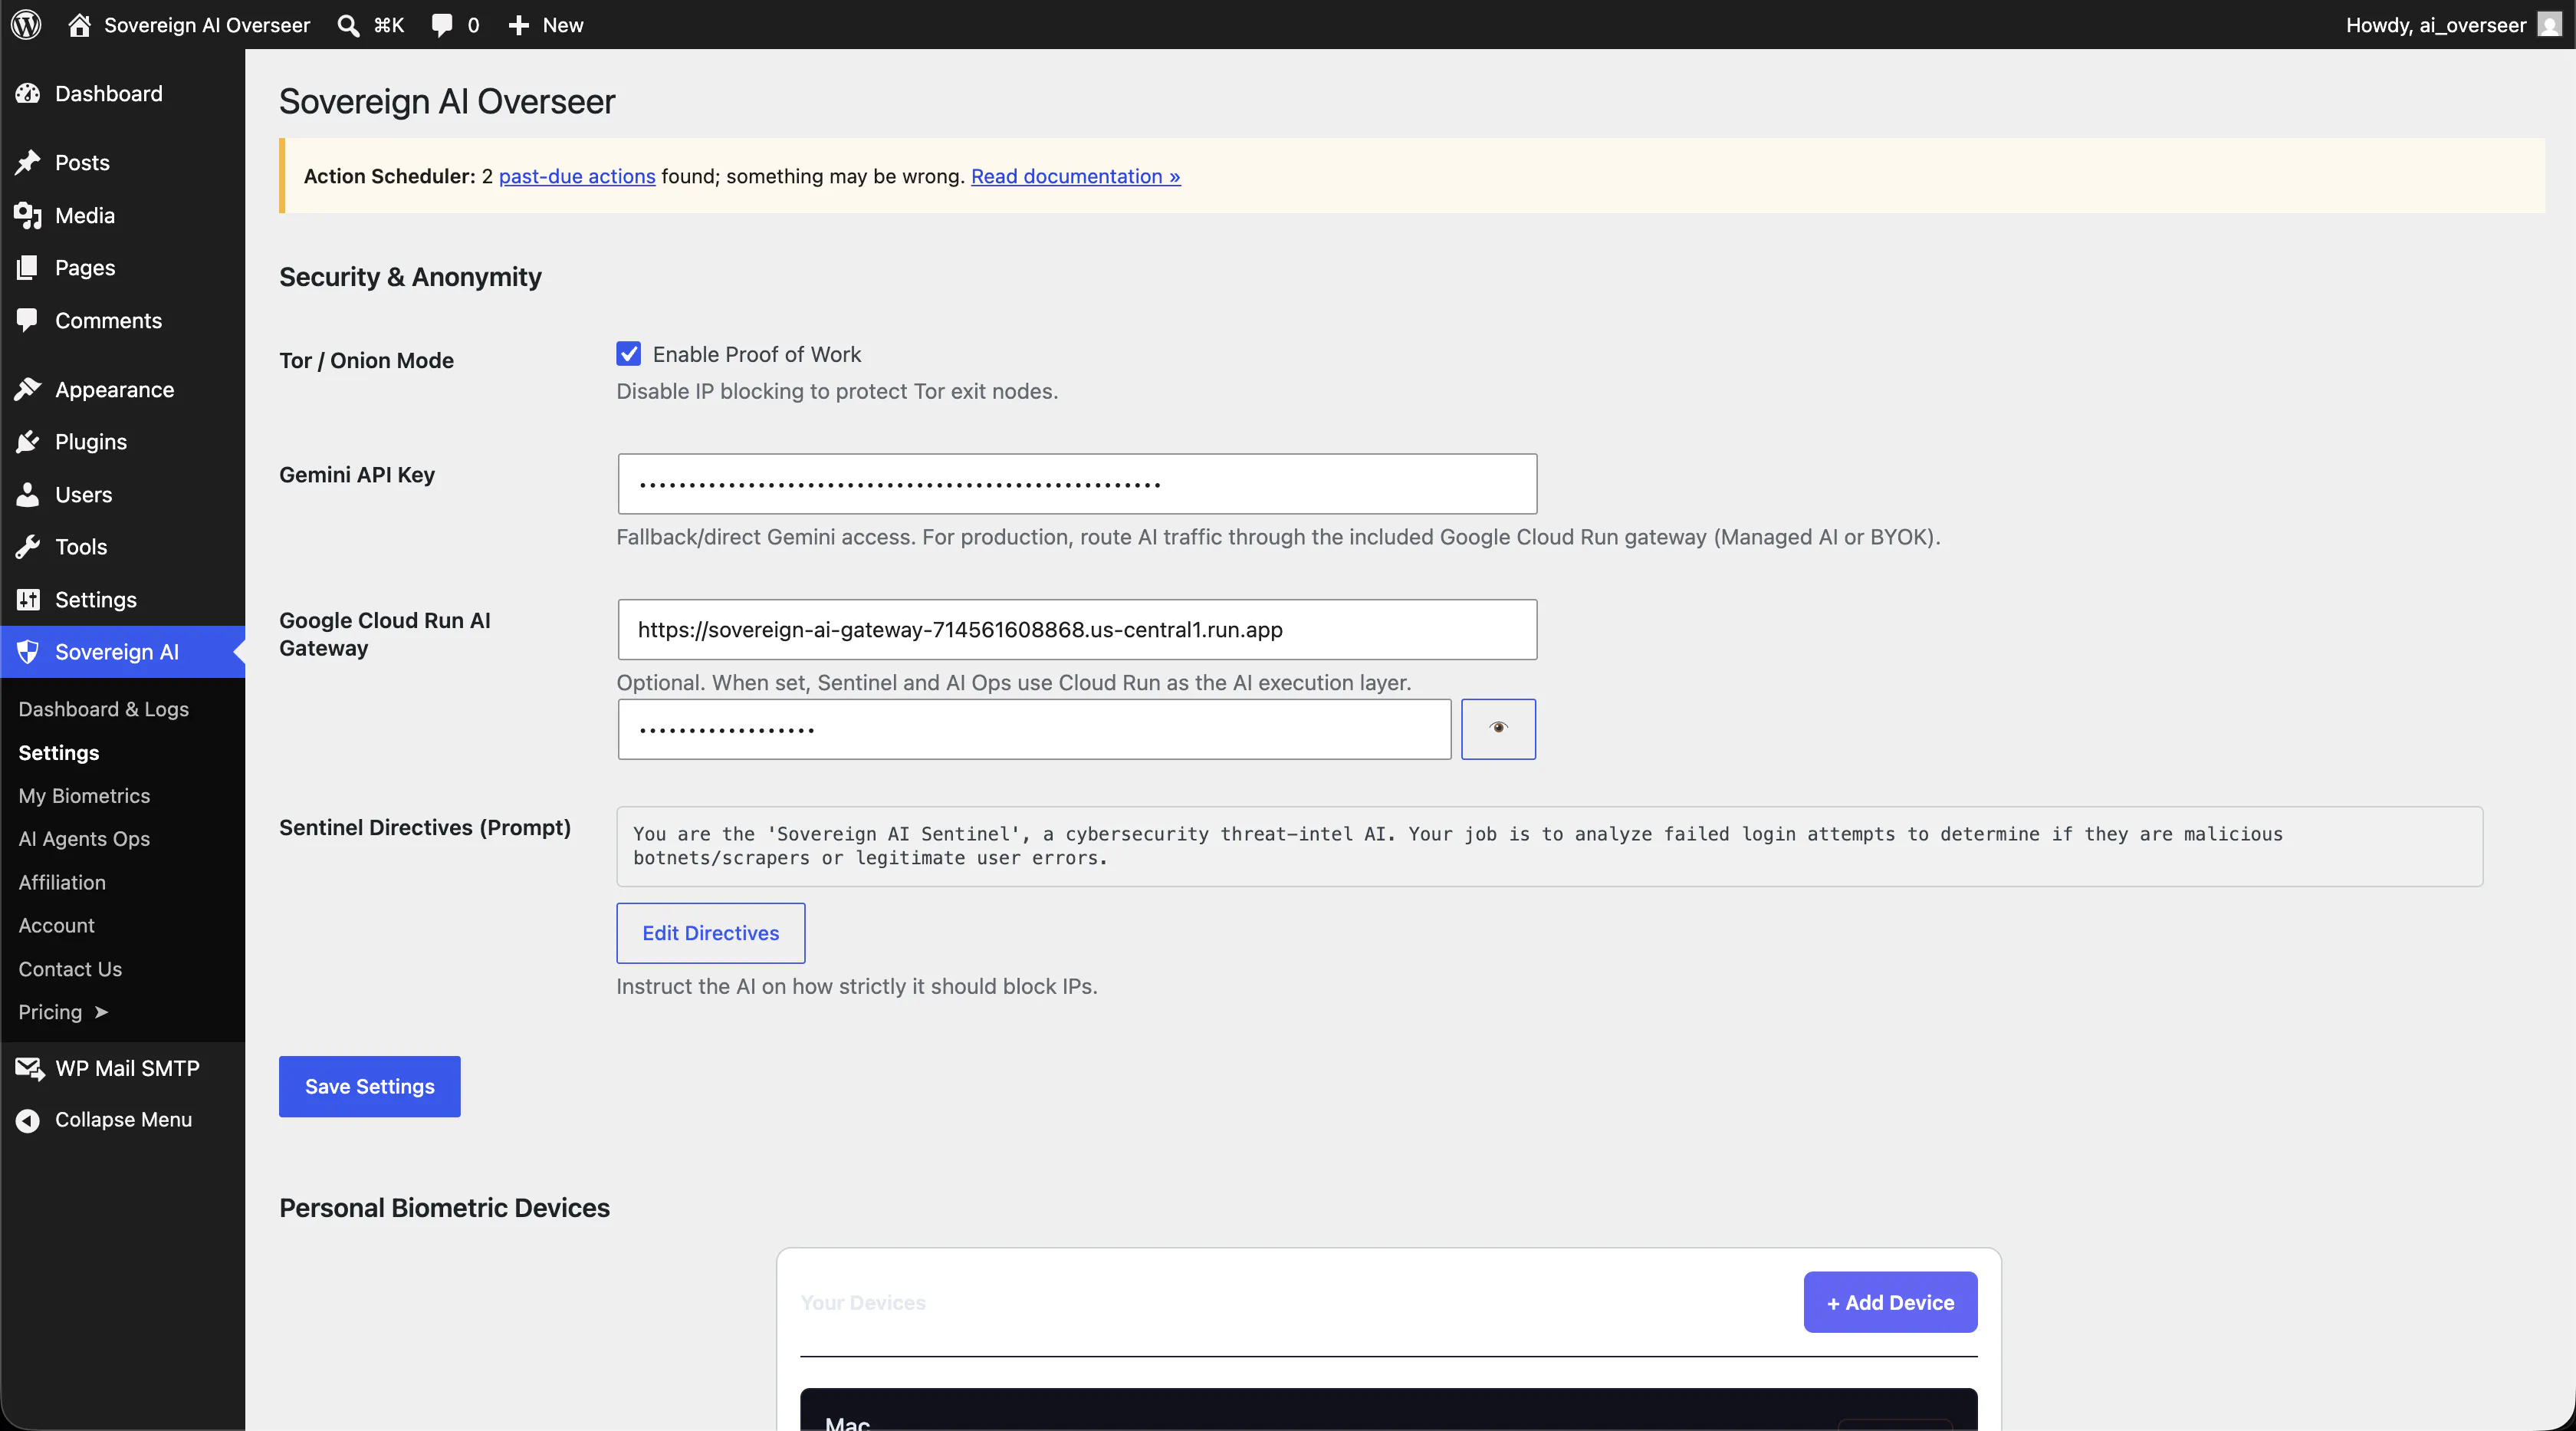Reveal the gateway secret with the eye button
Image resolution: width=2576 pixels, height=1431 pixels.
(x=1498, y=728)
